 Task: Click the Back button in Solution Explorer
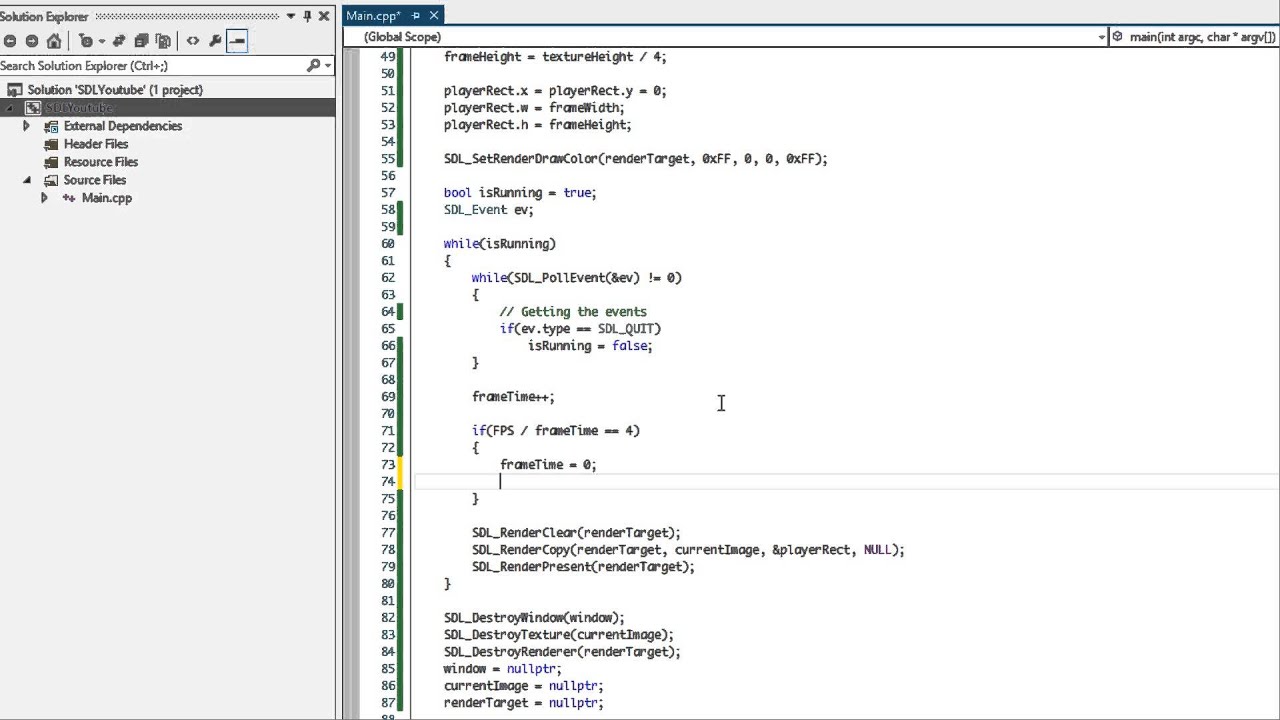point(10,41)
